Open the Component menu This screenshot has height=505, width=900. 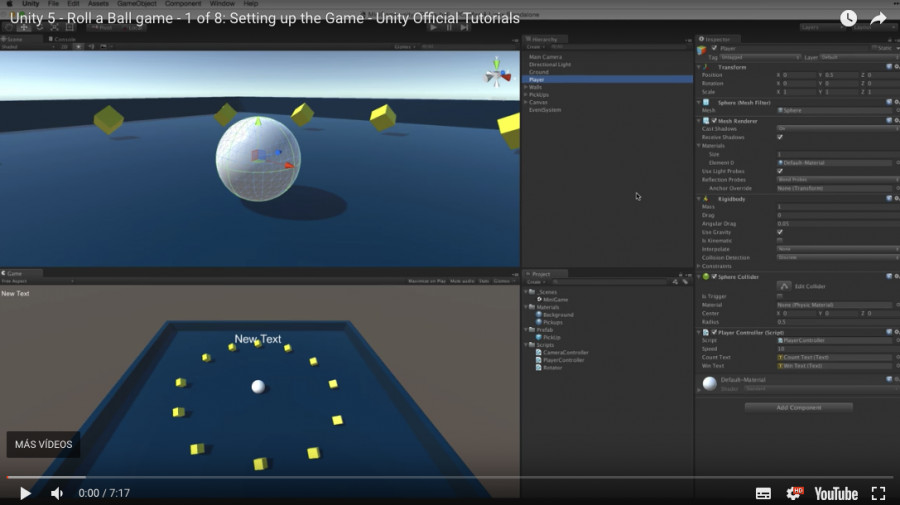(183, 3)
